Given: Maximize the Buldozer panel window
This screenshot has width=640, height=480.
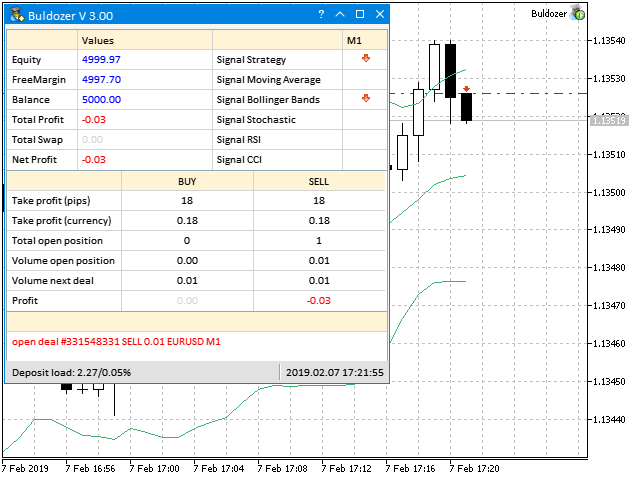Looking at the screenshot, I should point(360,15).
